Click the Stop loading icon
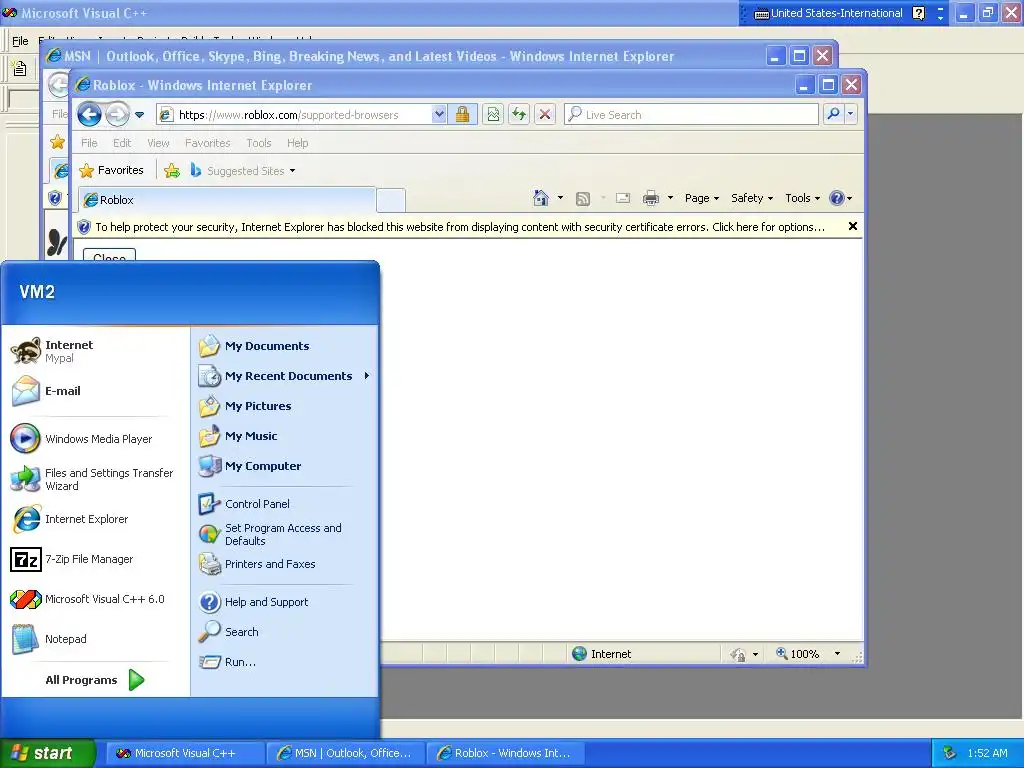Viewport: 1024px width, 768px height. click(x=545, y=115)
